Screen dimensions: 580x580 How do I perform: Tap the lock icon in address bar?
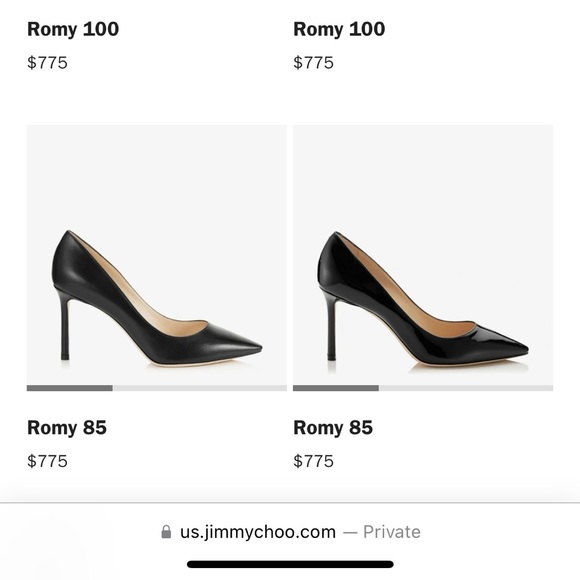[166, 532]
